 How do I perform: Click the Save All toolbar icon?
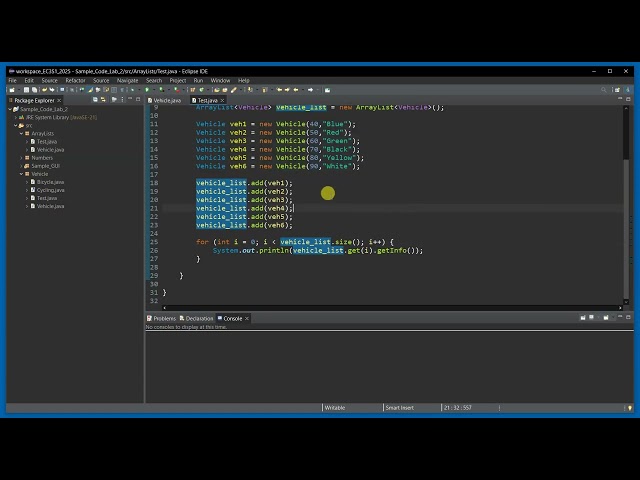(34, 90)
